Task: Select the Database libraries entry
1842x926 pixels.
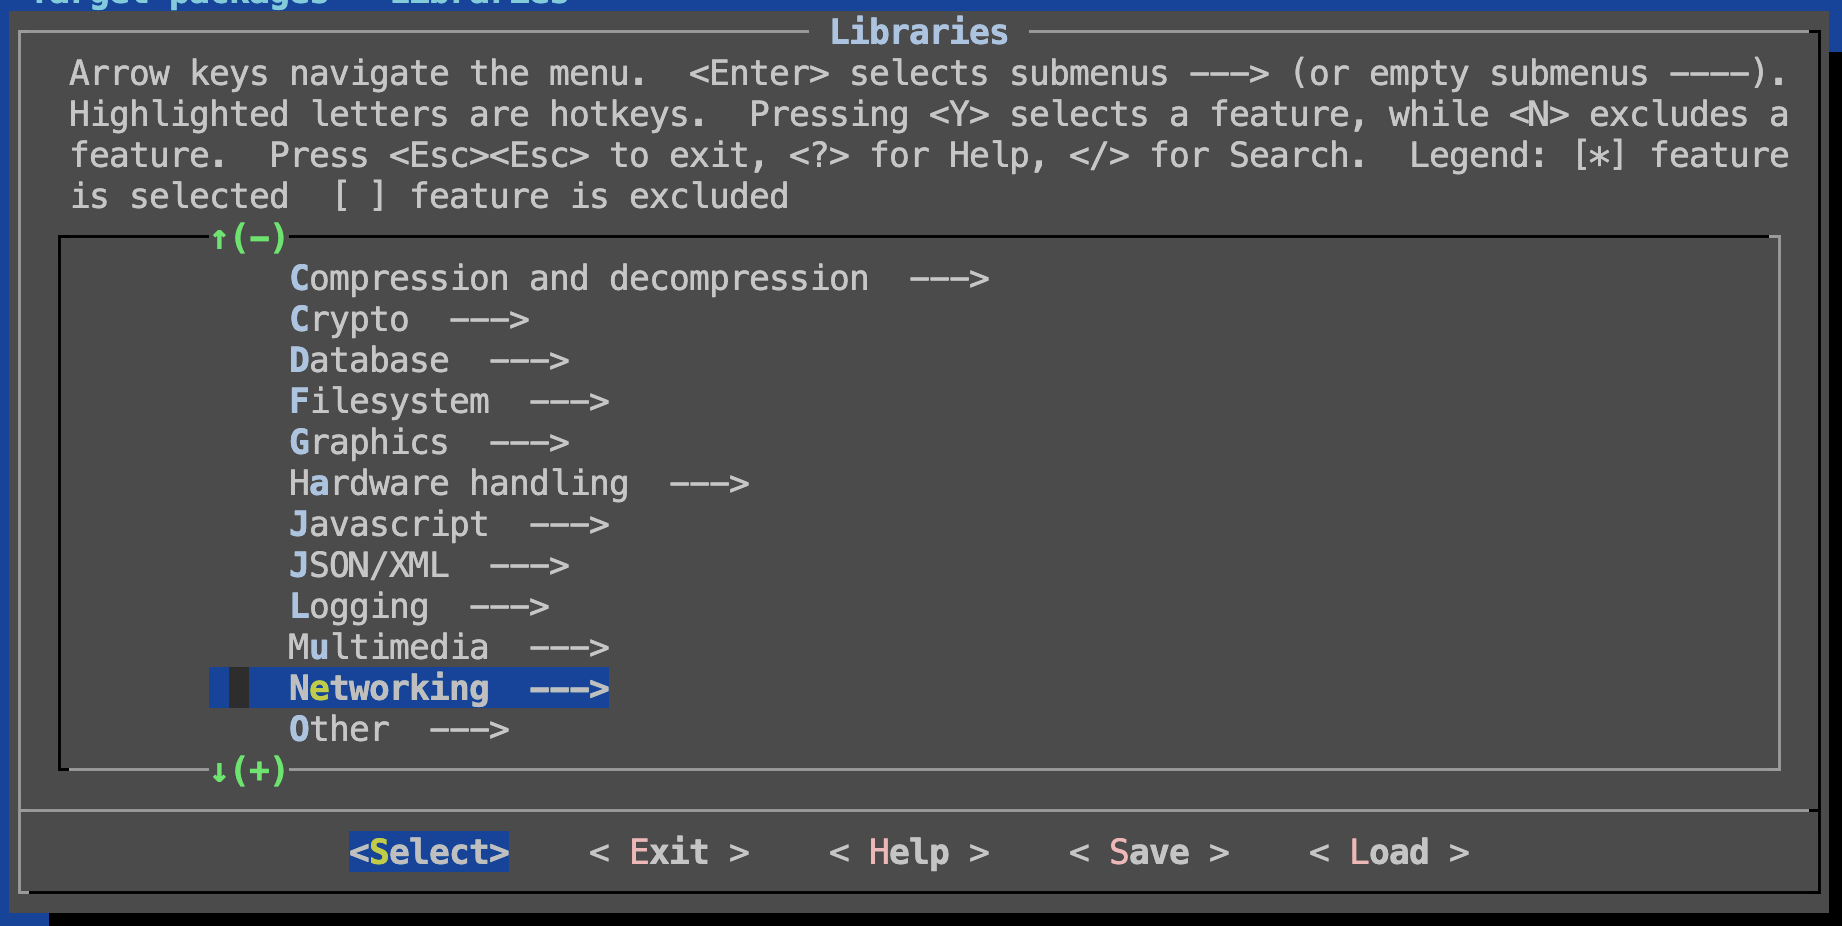Action: point(369,360)
